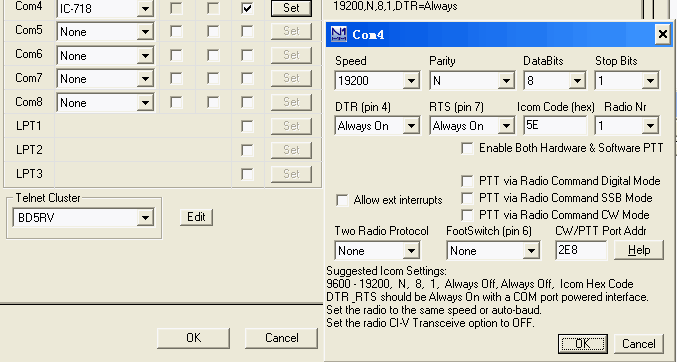Click OK in the Configurer window
Screen dimensions: 677x362
click(193, 338)
